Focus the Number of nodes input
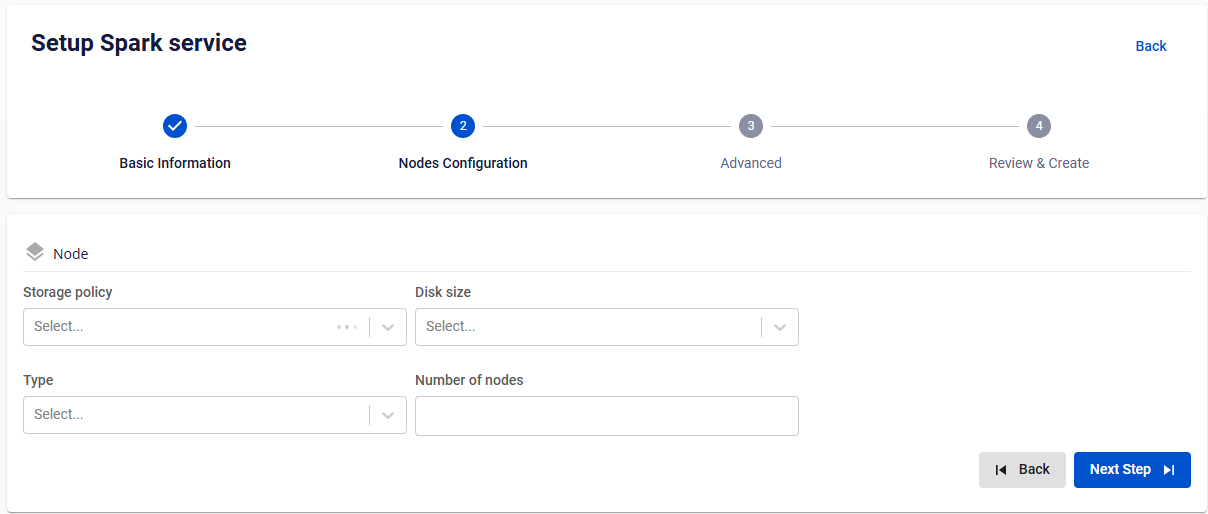Viewport: 1208px width, 514px height. click(607, 416)
